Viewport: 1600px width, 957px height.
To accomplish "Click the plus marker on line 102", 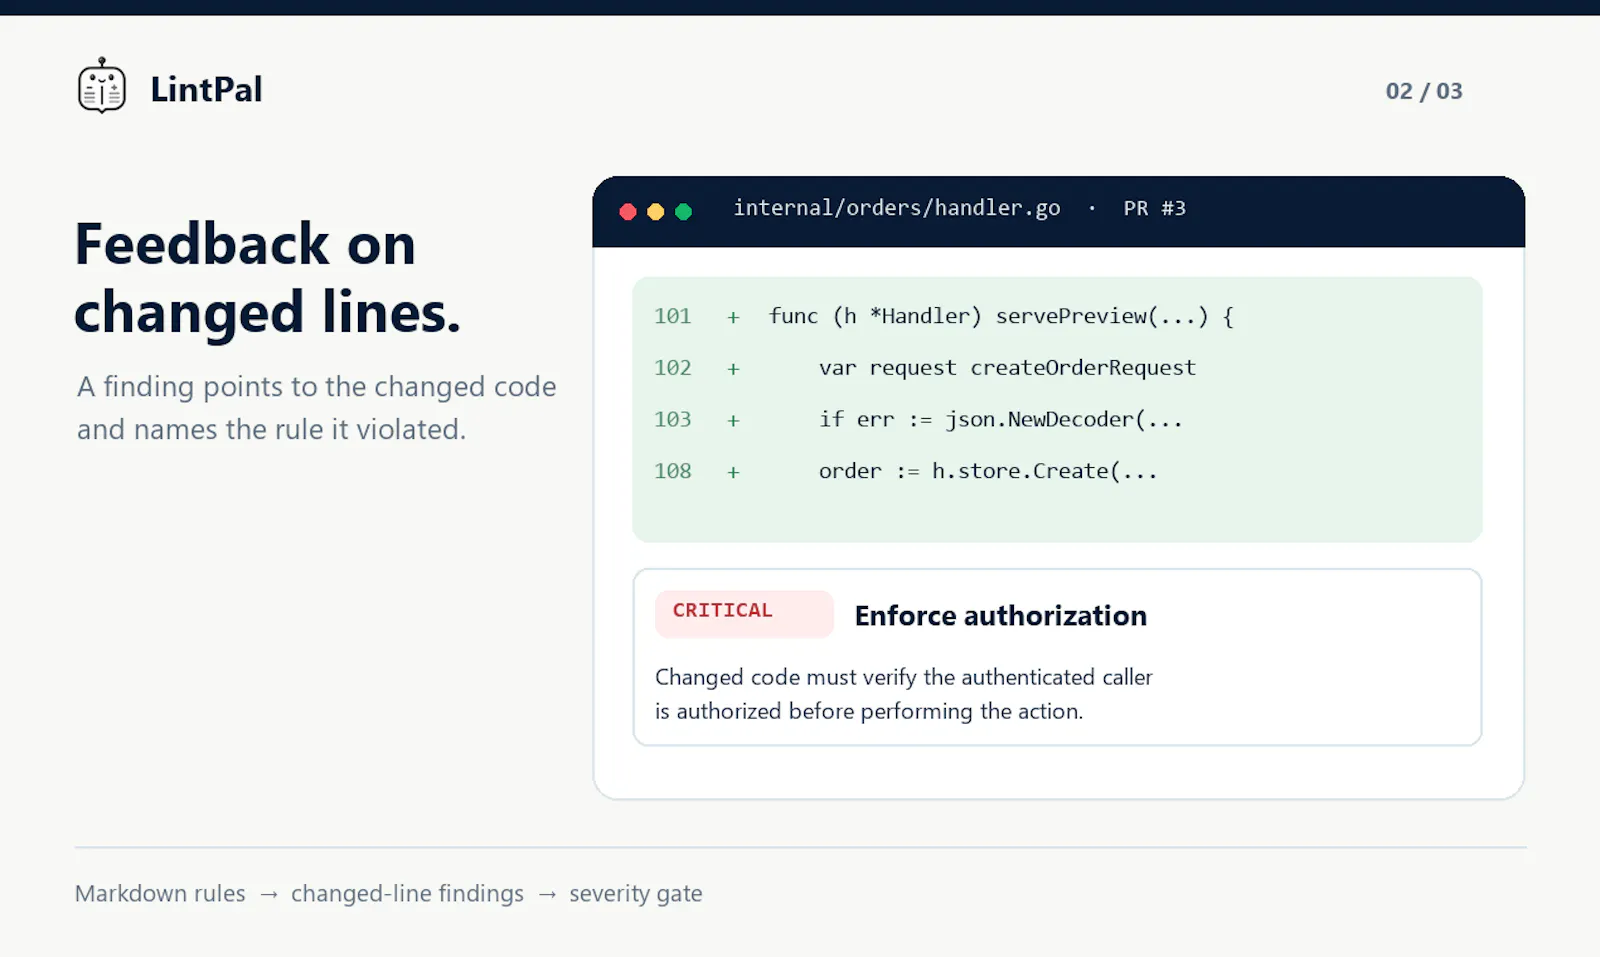I will coord(733,369).
